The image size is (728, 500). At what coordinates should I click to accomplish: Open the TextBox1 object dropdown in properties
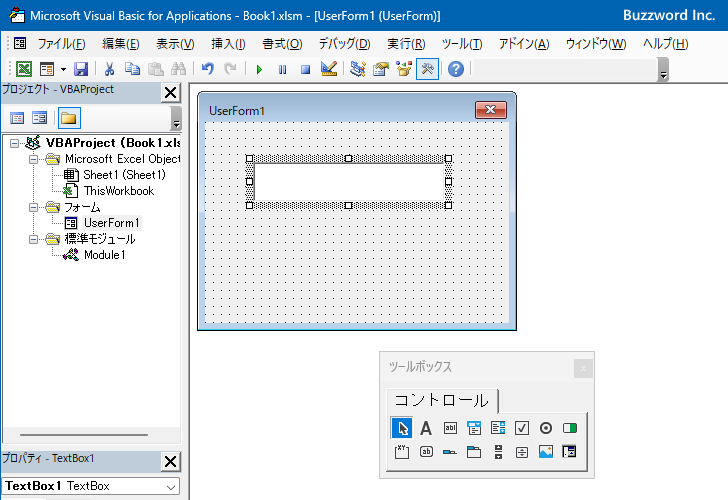tap(171, 487)
